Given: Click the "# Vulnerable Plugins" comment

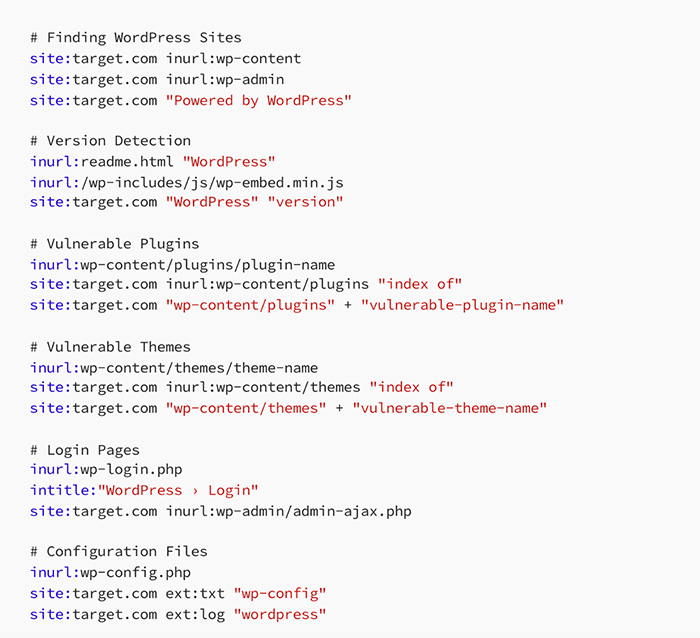Looking at the screenshot, I should coord(114,244).
